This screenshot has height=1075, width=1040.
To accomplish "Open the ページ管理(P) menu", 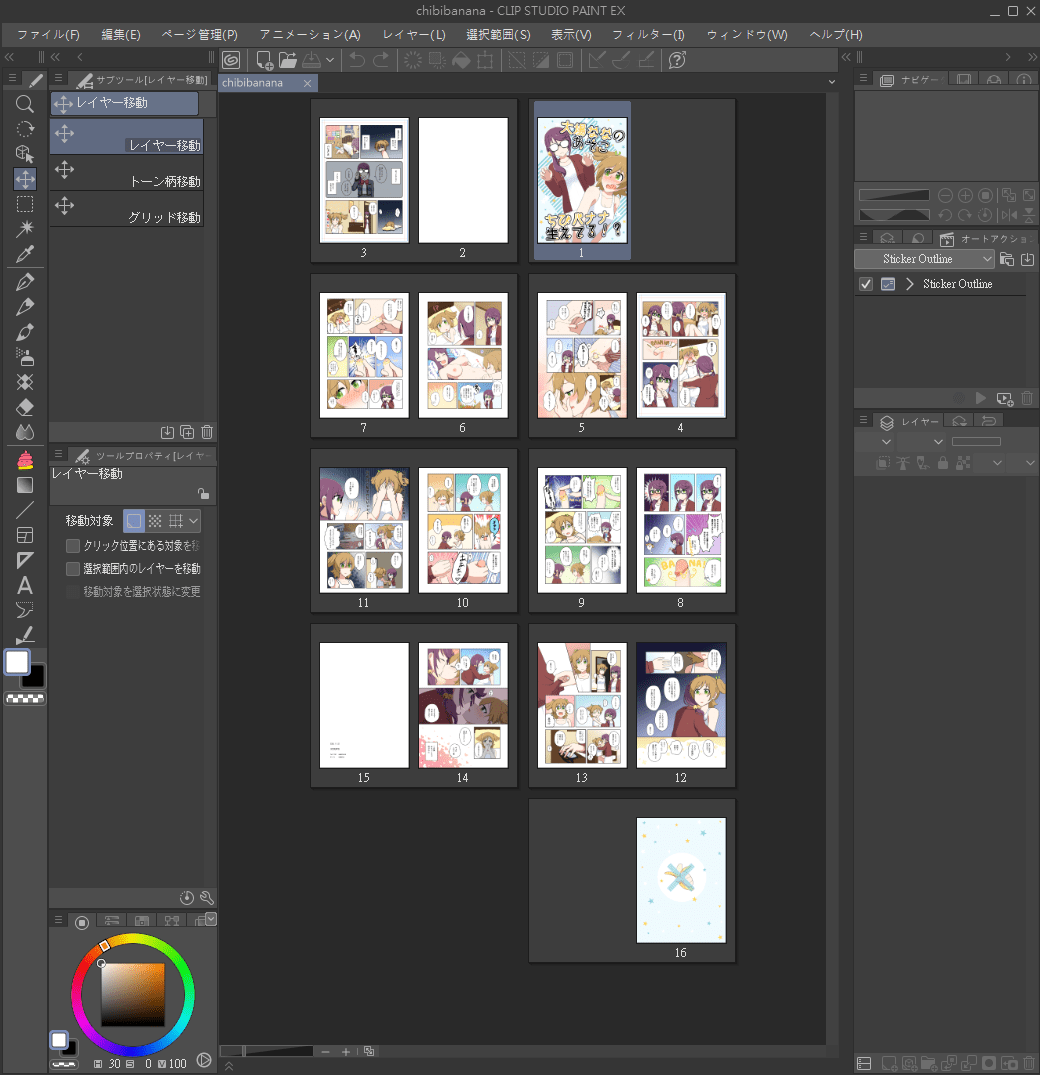I will 199,34.
